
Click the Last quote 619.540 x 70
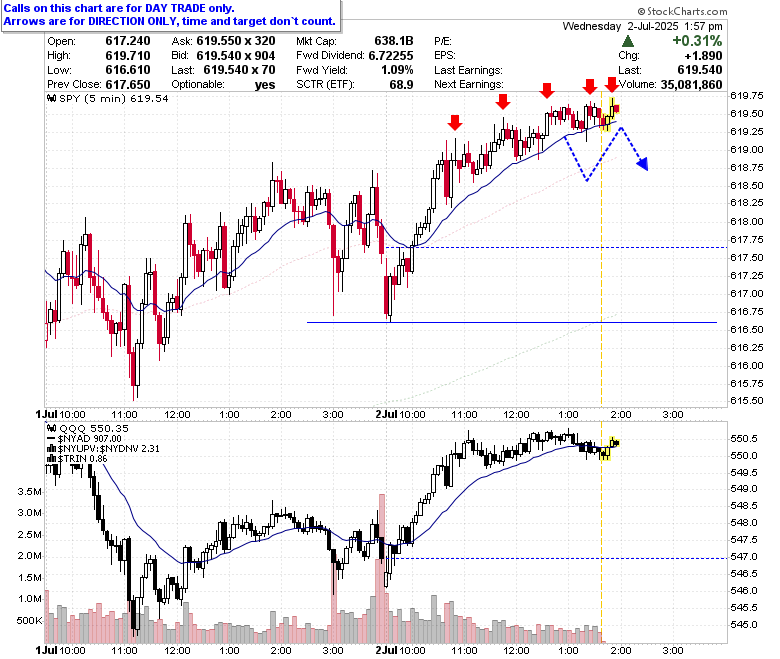pyautogui.click(x=239, y=70)
